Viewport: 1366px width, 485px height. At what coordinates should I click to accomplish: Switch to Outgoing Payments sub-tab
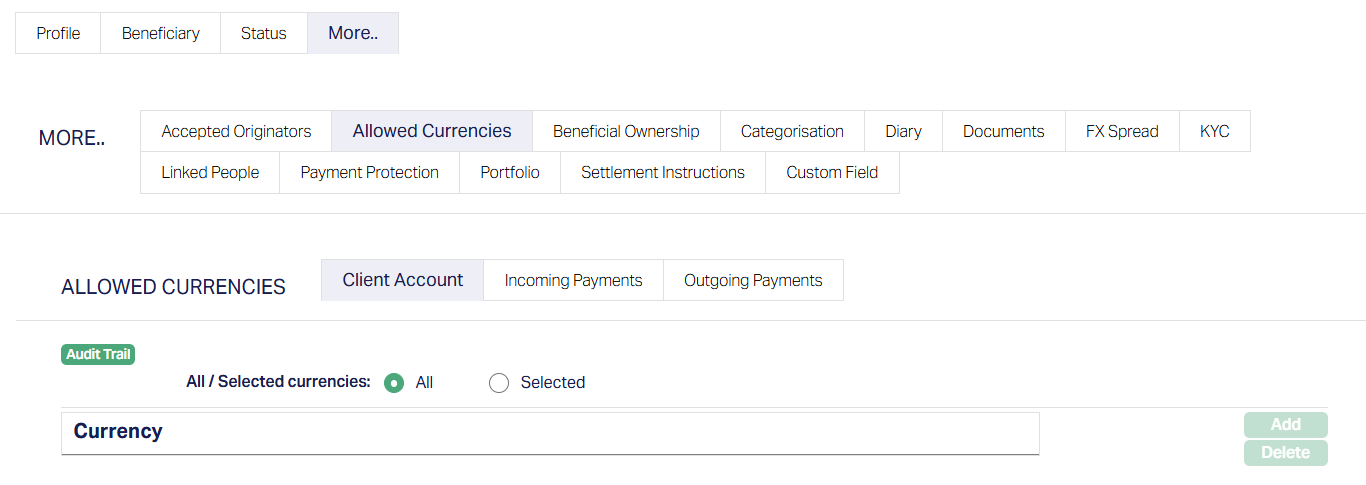pyautogui.click(x=753, y=280)
